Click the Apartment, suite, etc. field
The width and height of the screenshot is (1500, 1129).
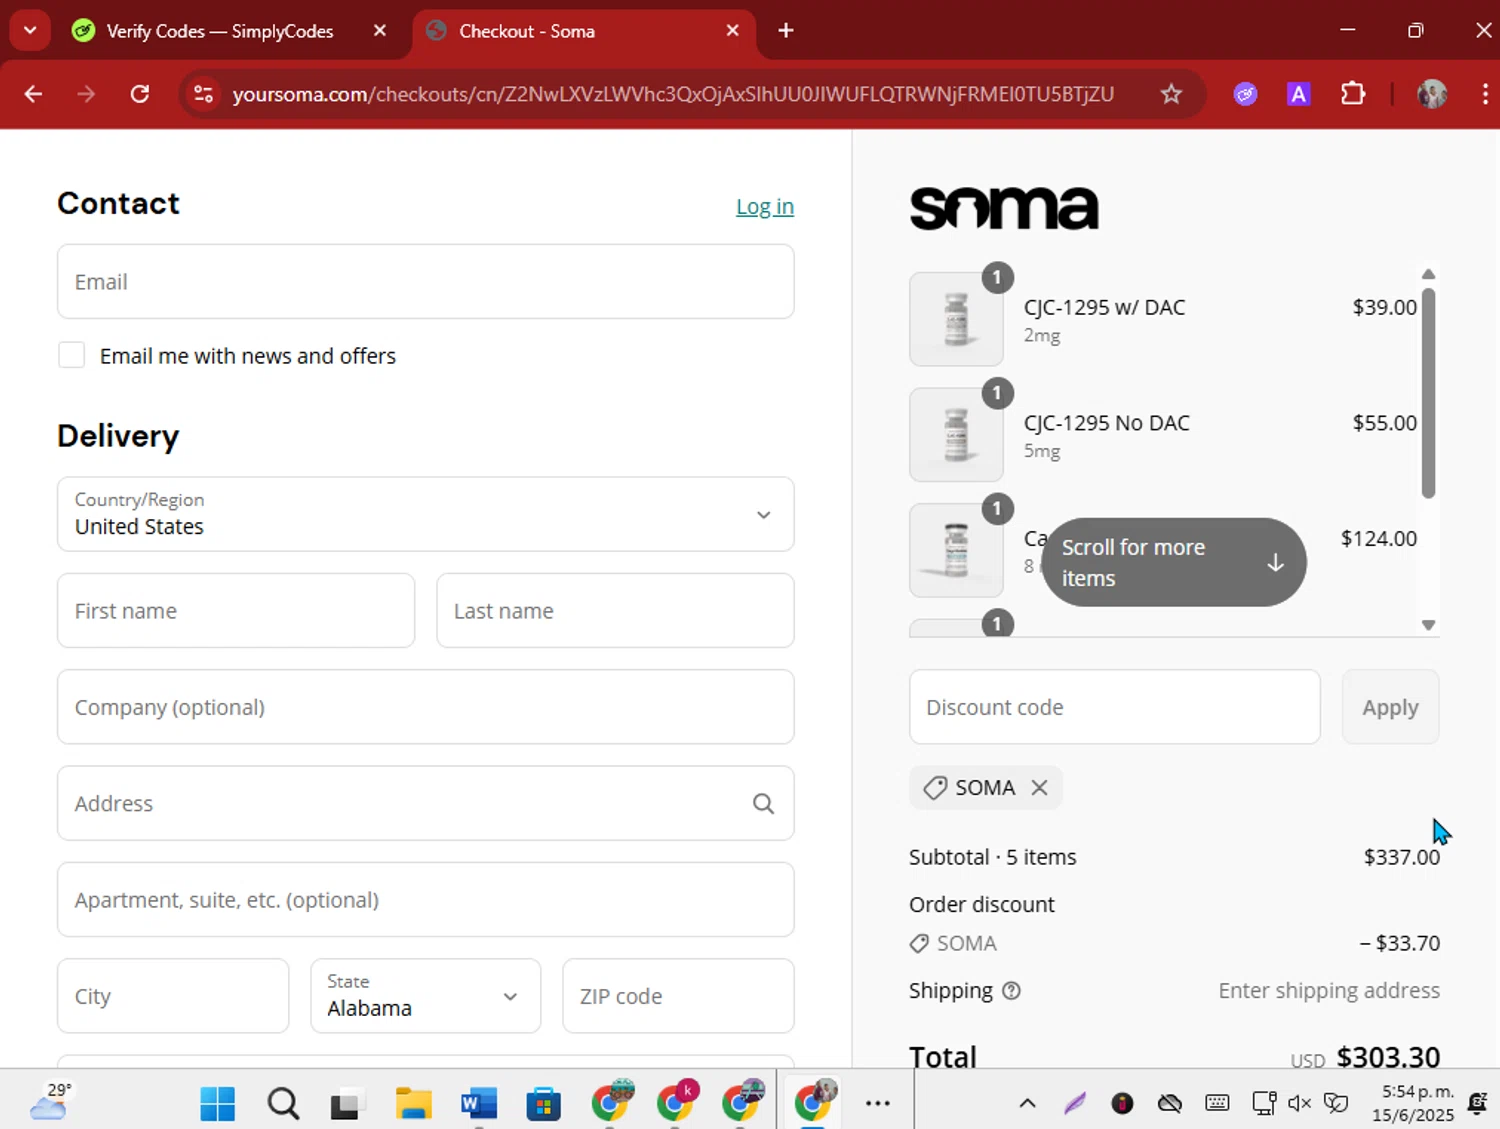pyautogui.click(x=426, y=900)
